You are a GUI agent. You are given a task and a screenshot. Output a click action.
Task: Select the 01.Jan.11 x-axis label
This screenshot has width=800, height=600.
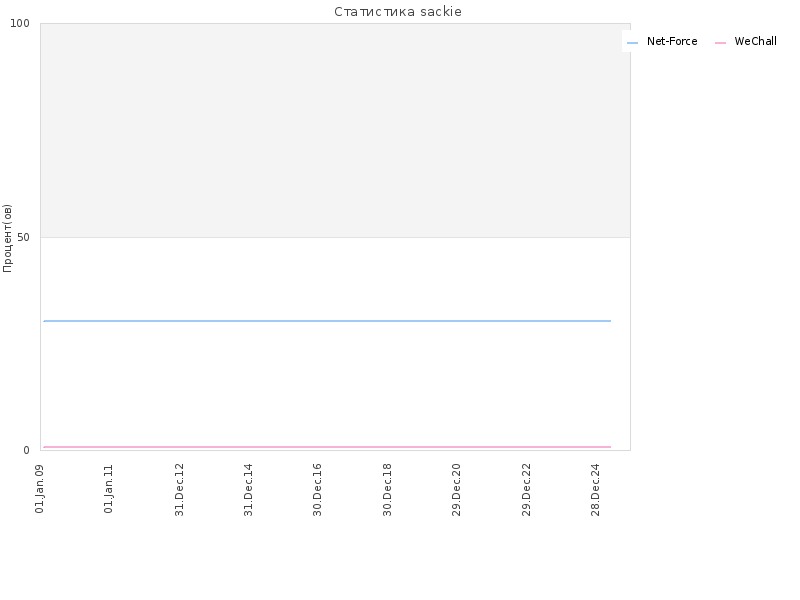click(109, 489)
